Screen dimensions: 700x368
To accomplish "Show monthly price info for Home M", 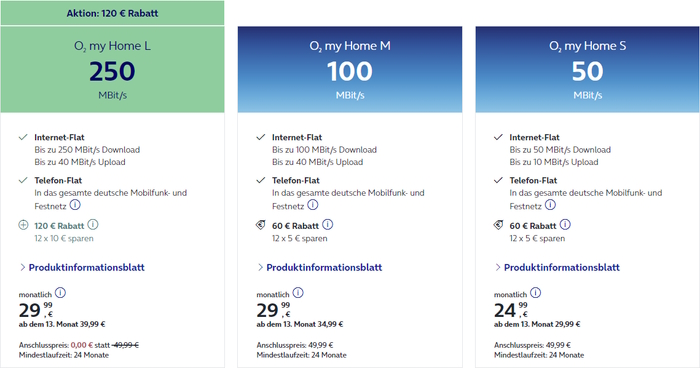I will [x=298, y=293].
